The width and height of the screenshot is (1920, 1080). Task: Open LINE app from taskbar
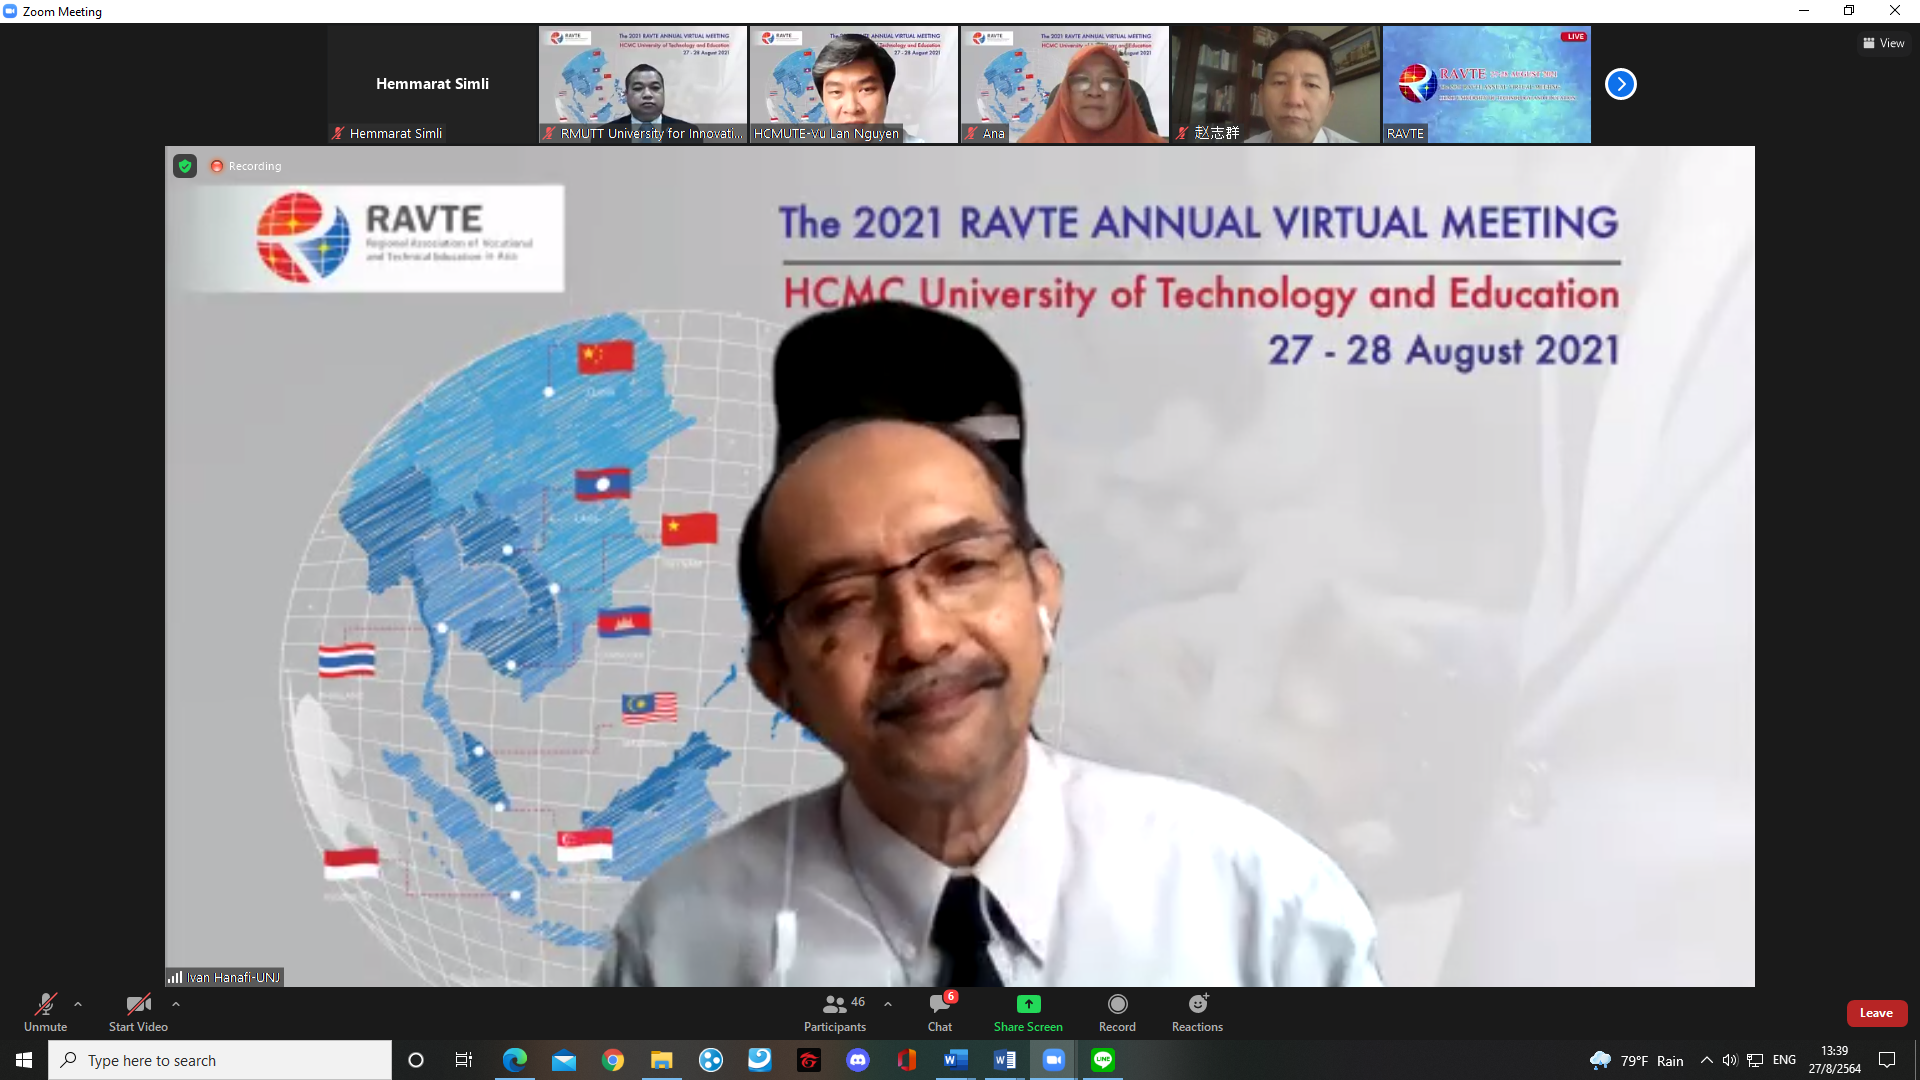(1103, 1060)
